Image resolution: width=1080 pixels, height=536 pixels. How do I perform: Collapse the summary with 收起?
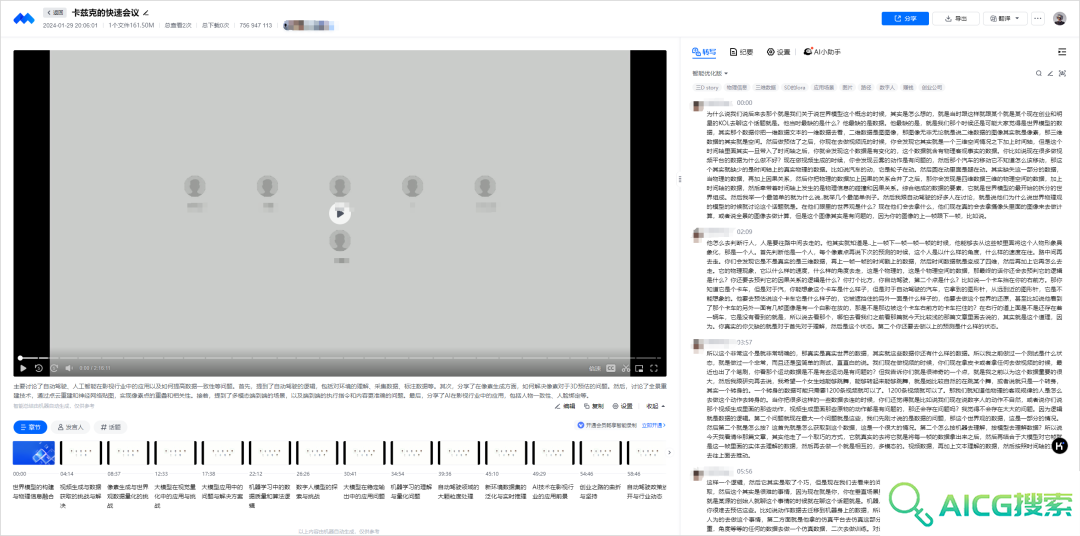pyautogui.click(x=655, y=406)
